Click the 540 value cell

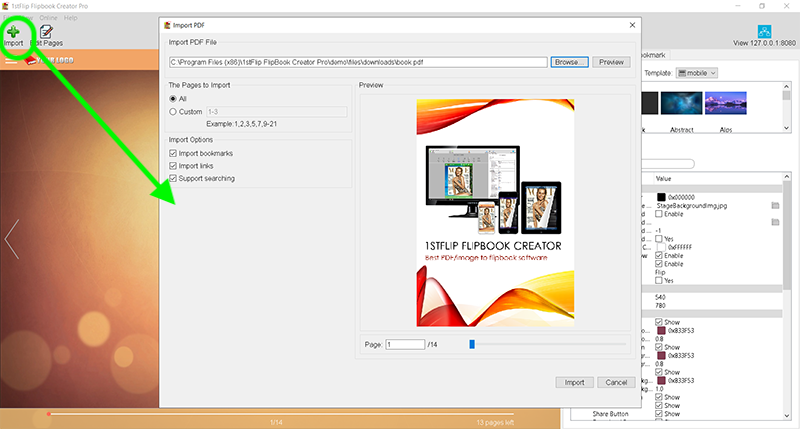pos(660,297)
